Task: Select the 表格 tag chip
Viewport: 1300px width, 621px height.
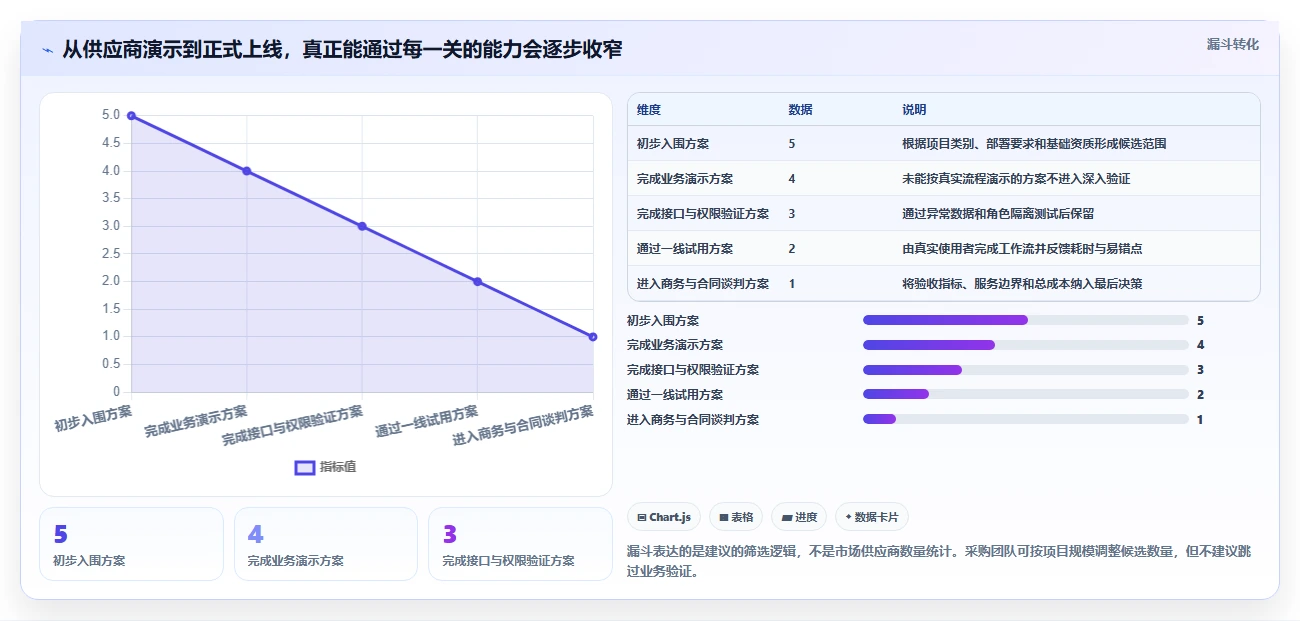Action: pyautogui.click(x=736, y=517)
